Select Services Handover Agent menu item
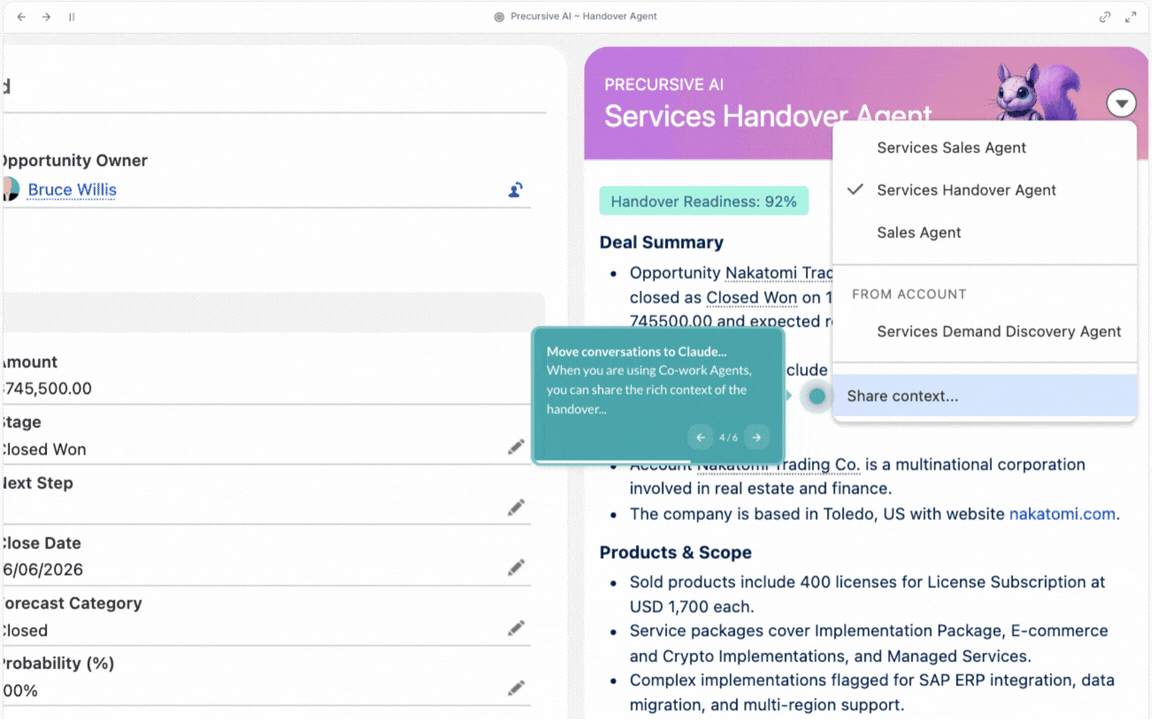 [x=984, y=190]
